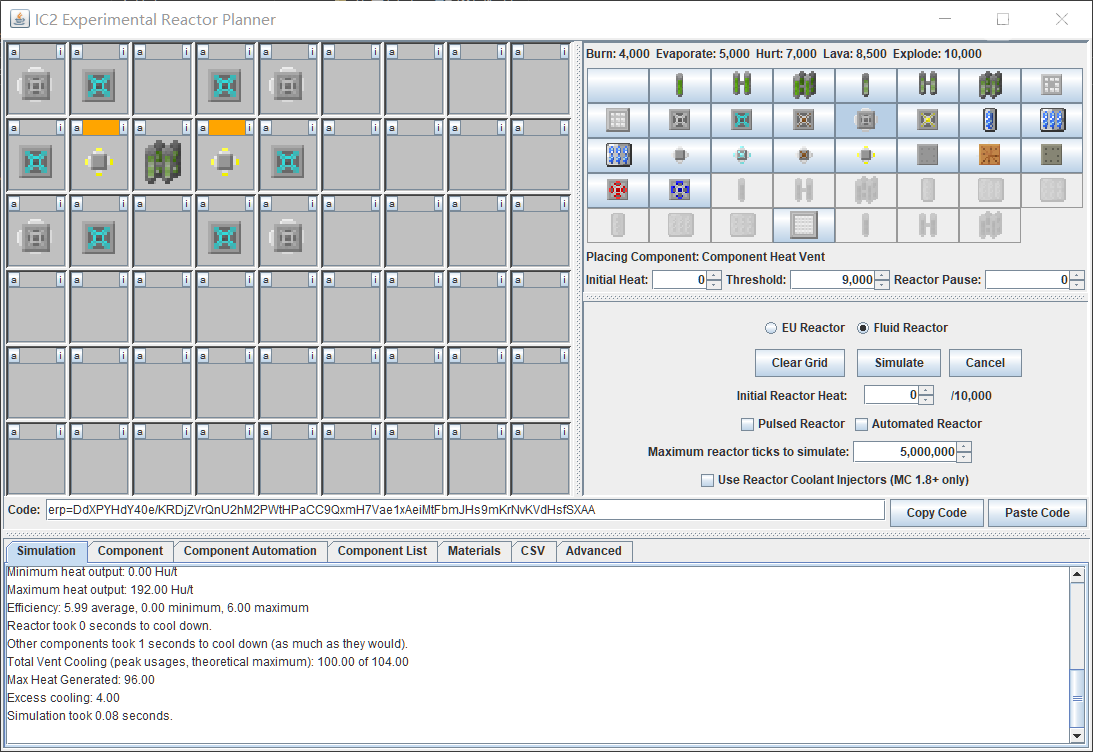The width and height of the screenshot is (1093, 752).
Task: Click the Copy Code button
Action: (936, 513)
